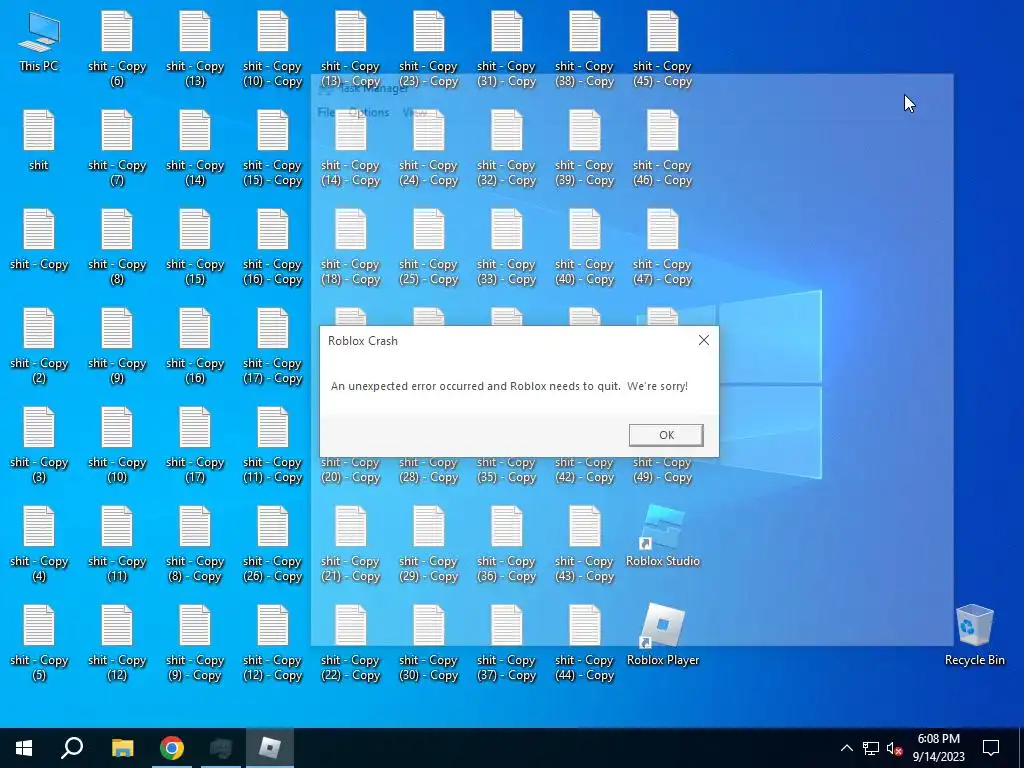Select the file "shit - Copy (10)"
The height and width of the screenshot is (768, 1024).
click(x=117, y=445)
